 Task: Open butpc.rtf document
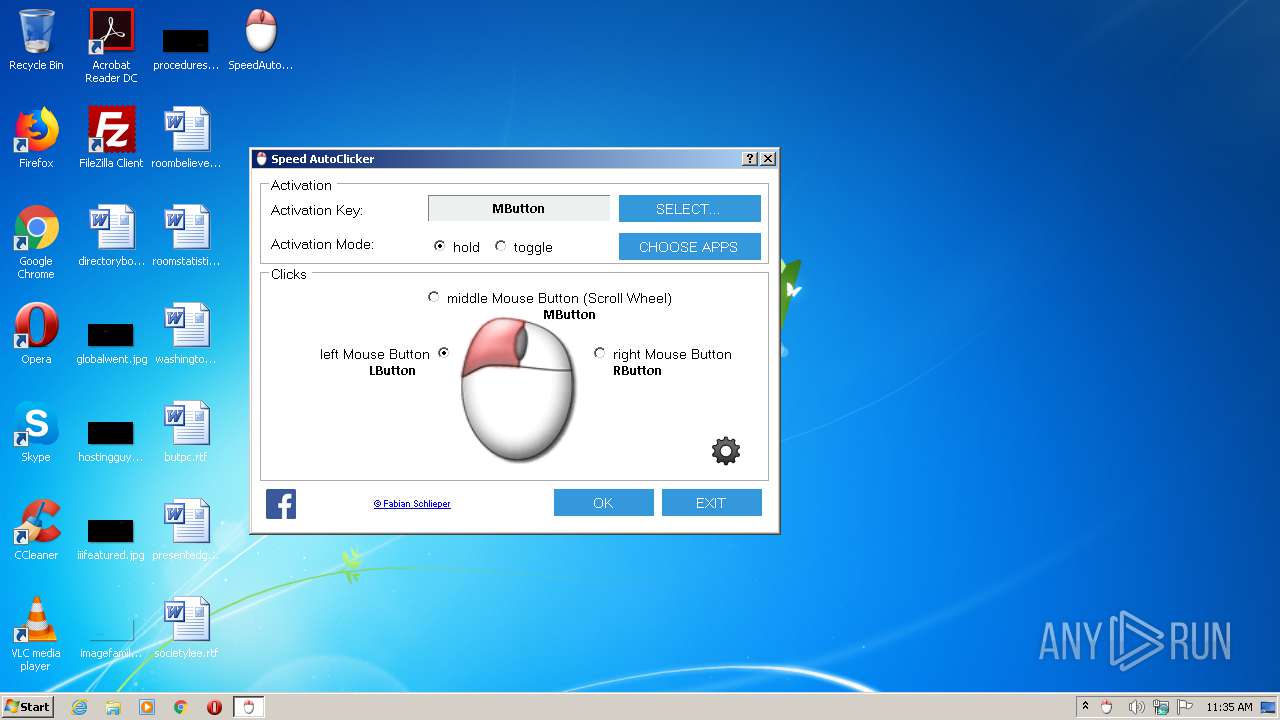[x=186, y=432]
